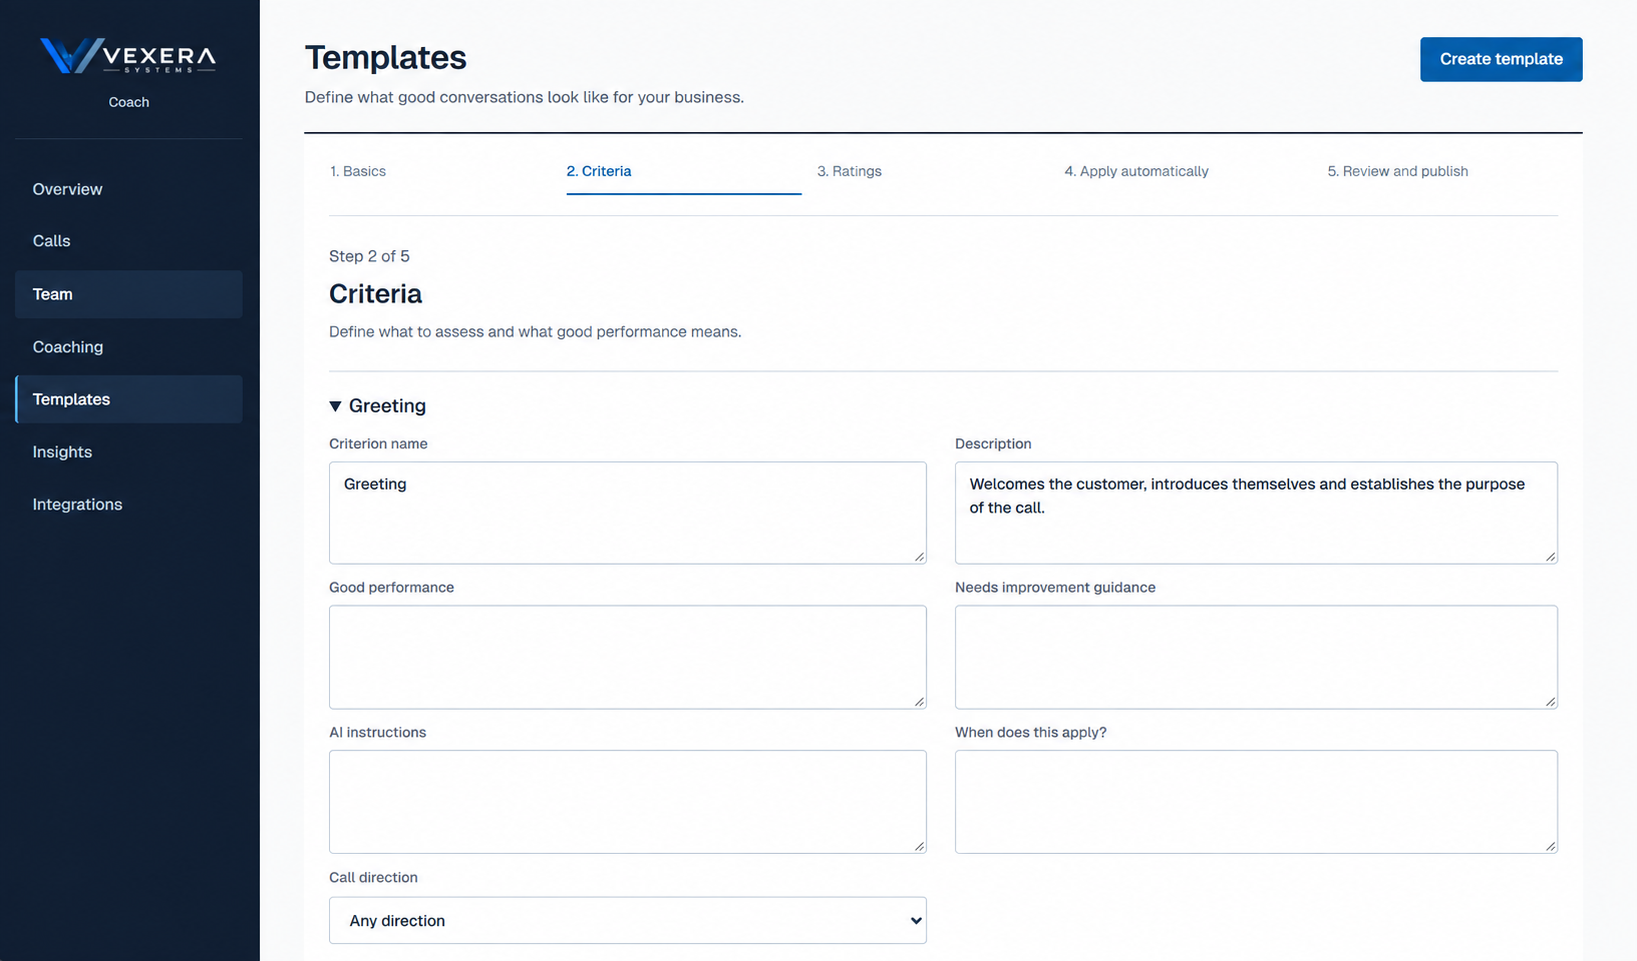The height and width of the screenshot is (961, 1637).
Task: Click the When does this apply field
Action: (x=1256, y=802)
